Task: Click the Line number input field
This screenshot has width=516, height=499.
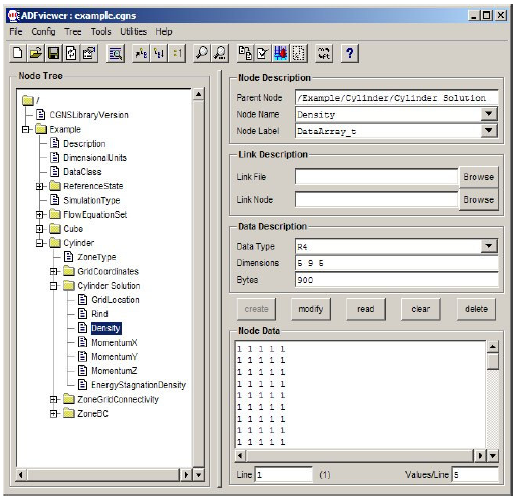Action: pos(284,474)
